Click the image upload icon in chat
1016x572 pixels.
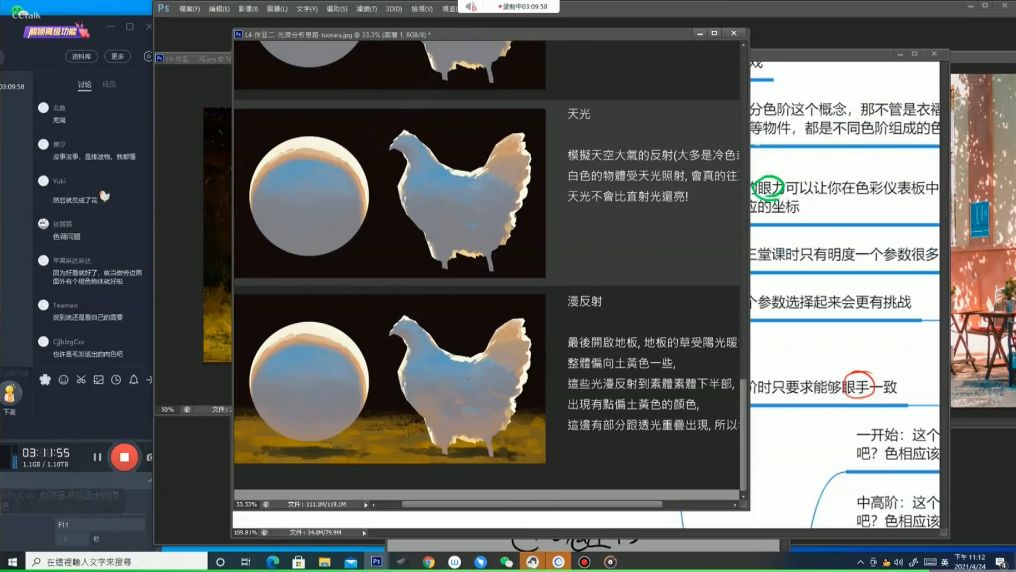click(98, 380)
